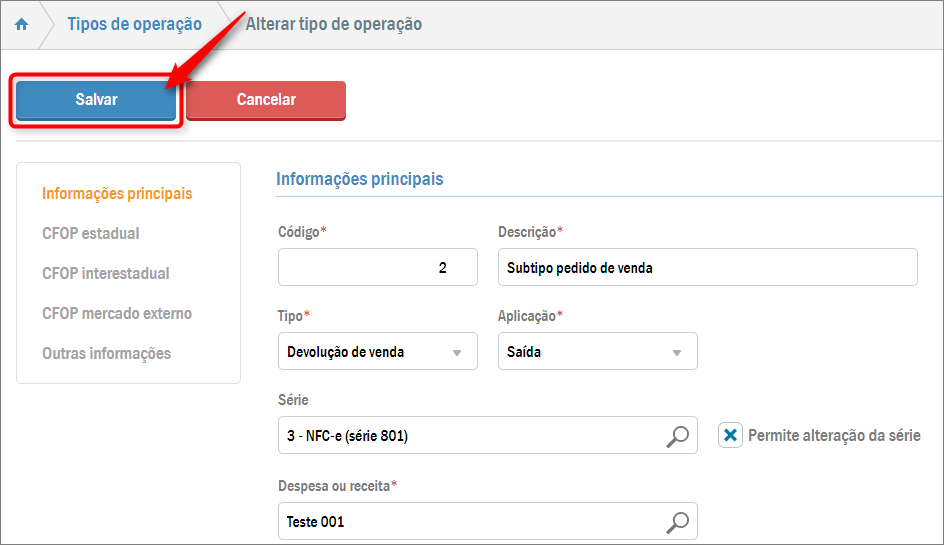Open the CFOP estadual section
The width and height of the screenshot is (944, 545).
(x=91, y=233)
